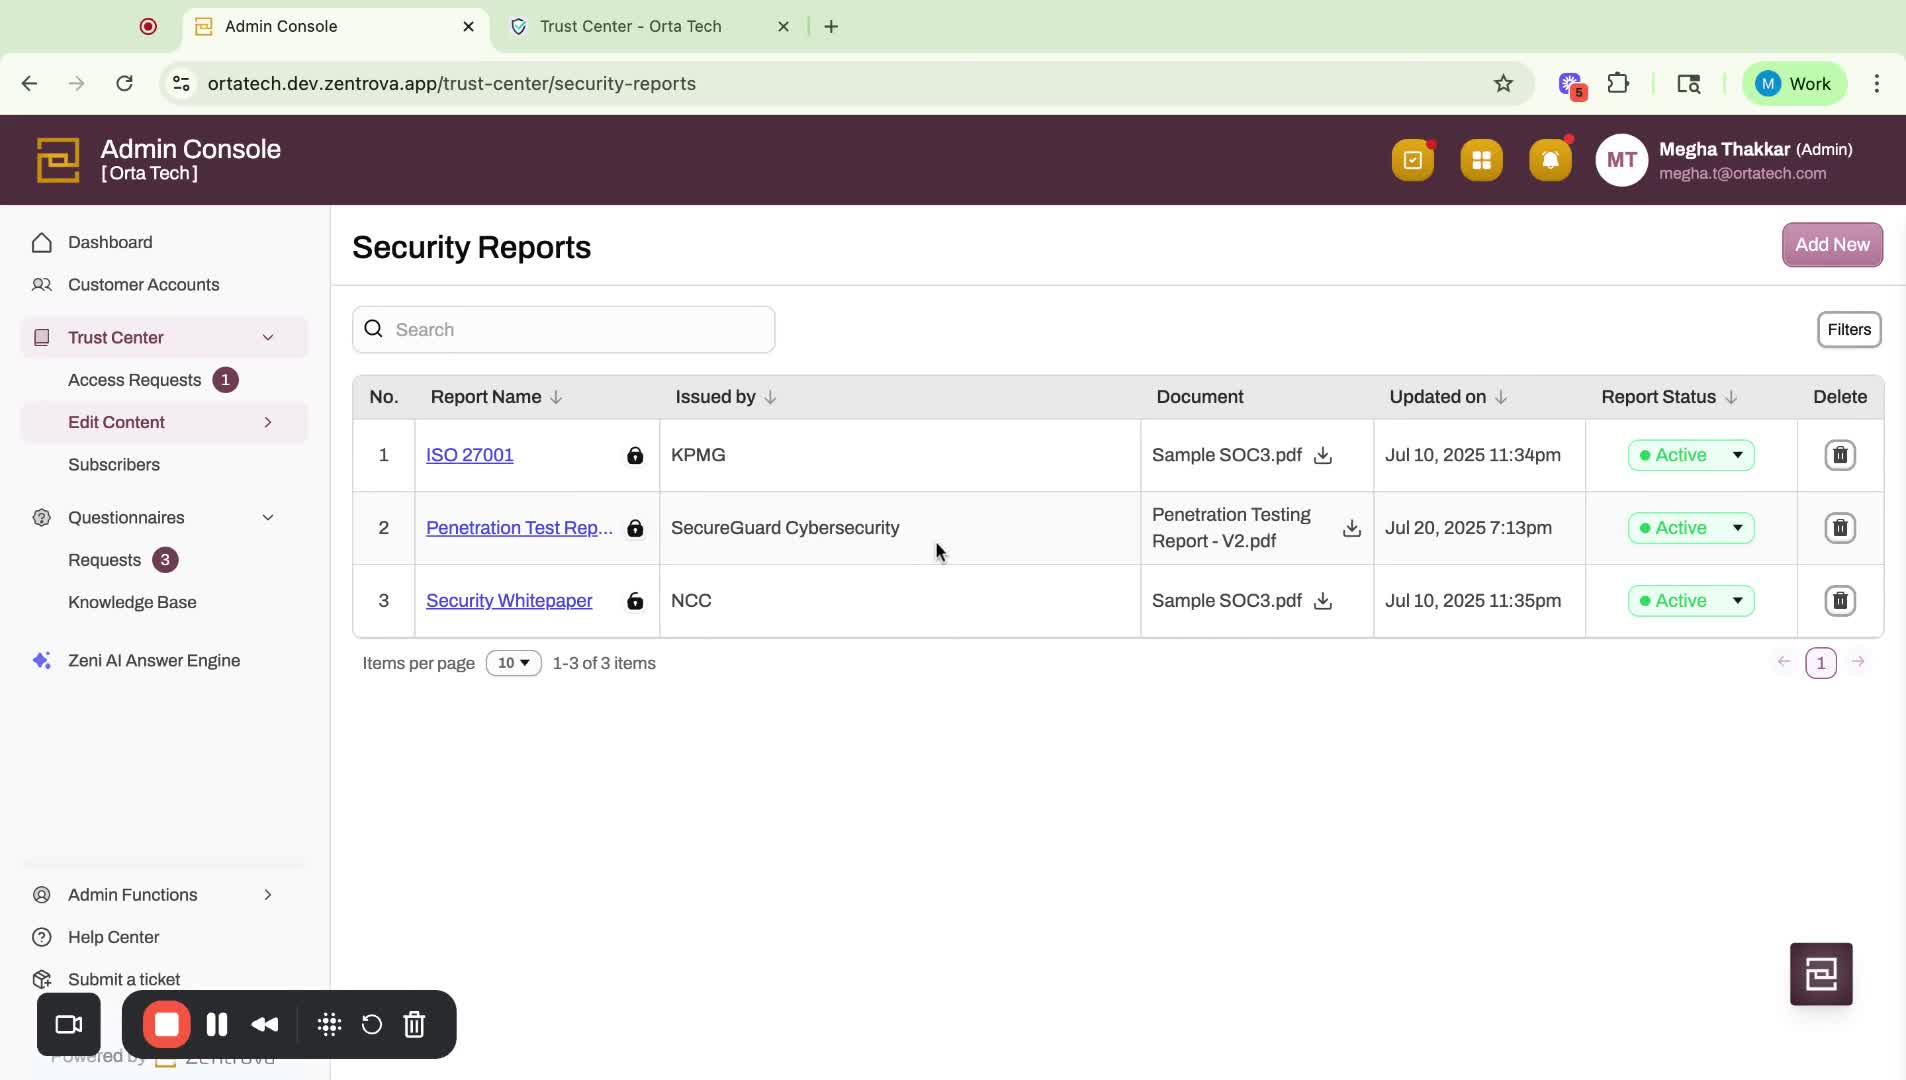The image size is (1906, 1080).
Task: Change the items per page dropdown
Action: click(513, 663)
